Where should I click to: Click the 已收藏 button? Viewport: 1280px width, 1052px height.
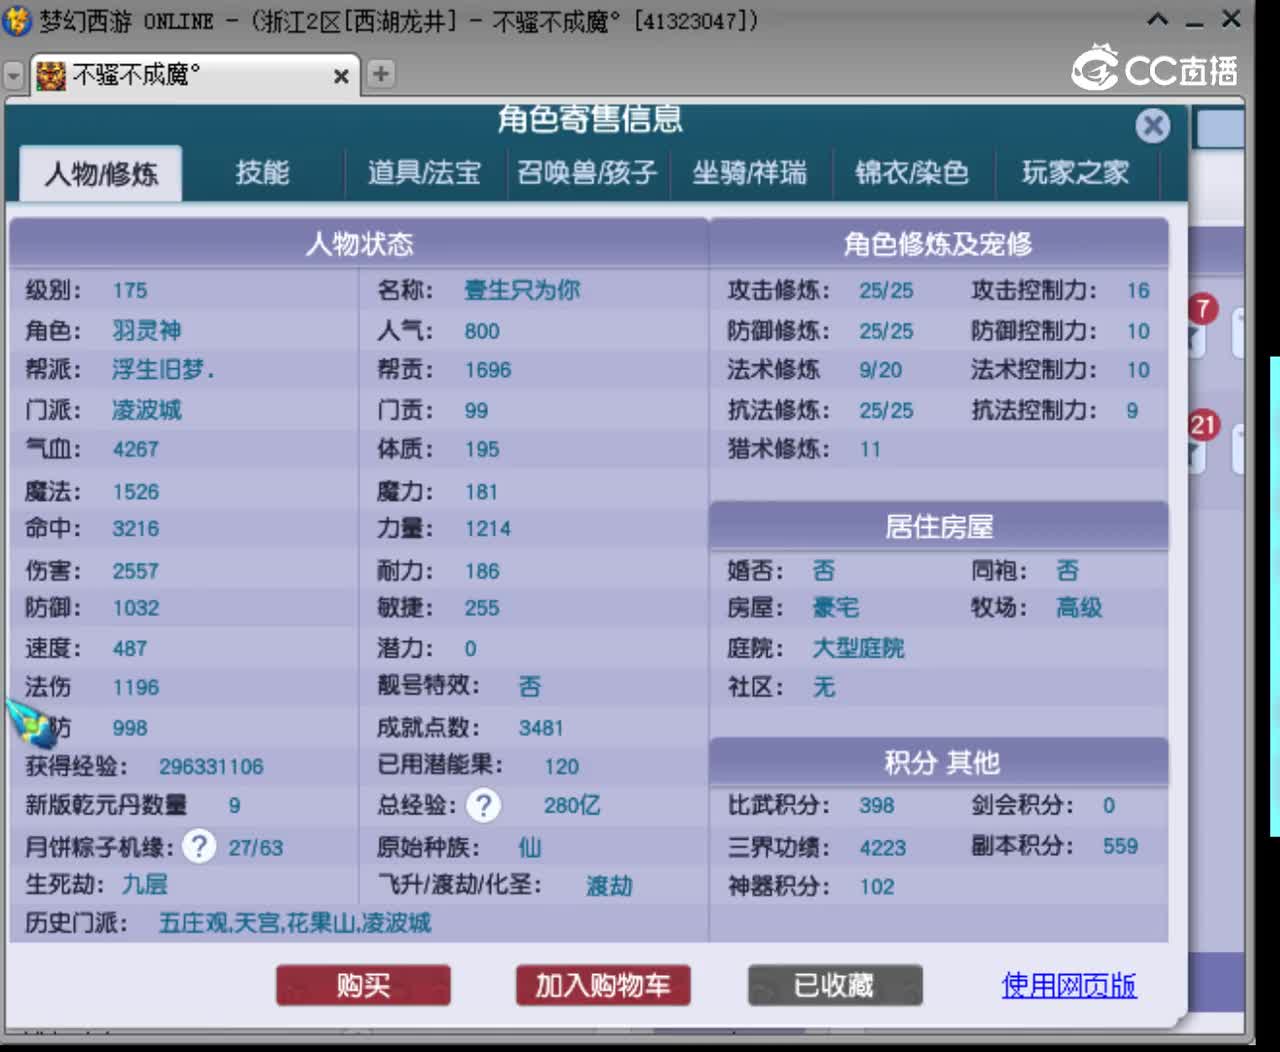(x=835, y=986)
